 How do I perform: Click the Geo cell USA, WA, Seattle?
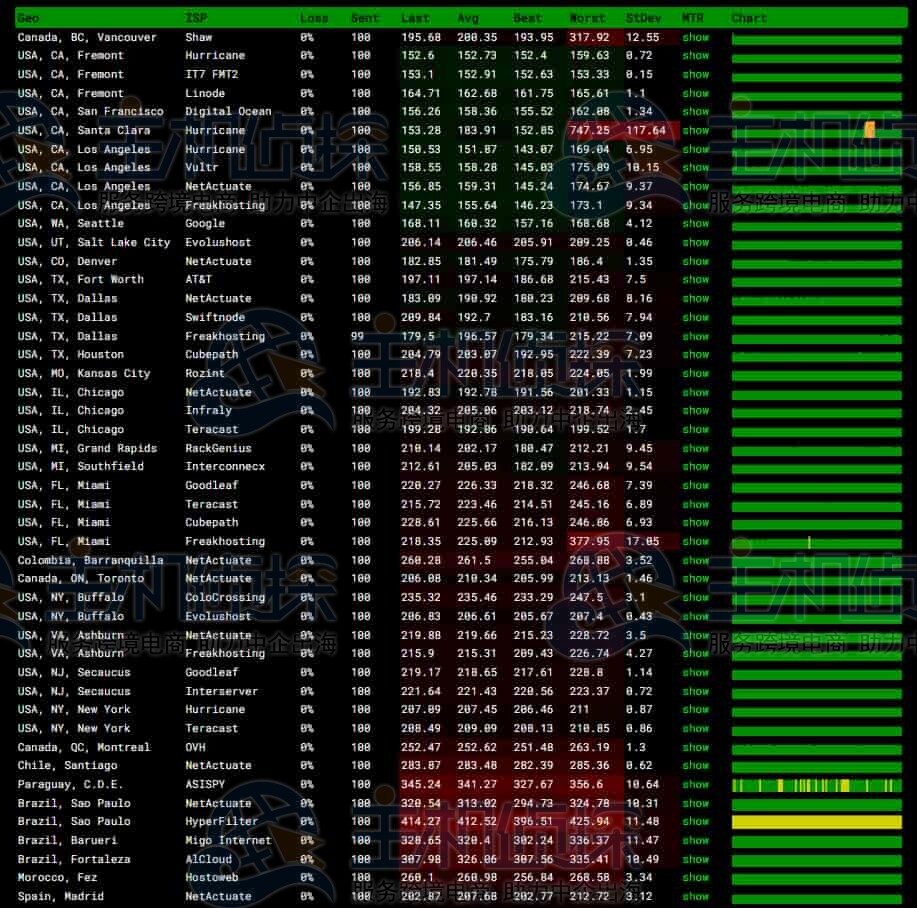[x=70, y=223]
